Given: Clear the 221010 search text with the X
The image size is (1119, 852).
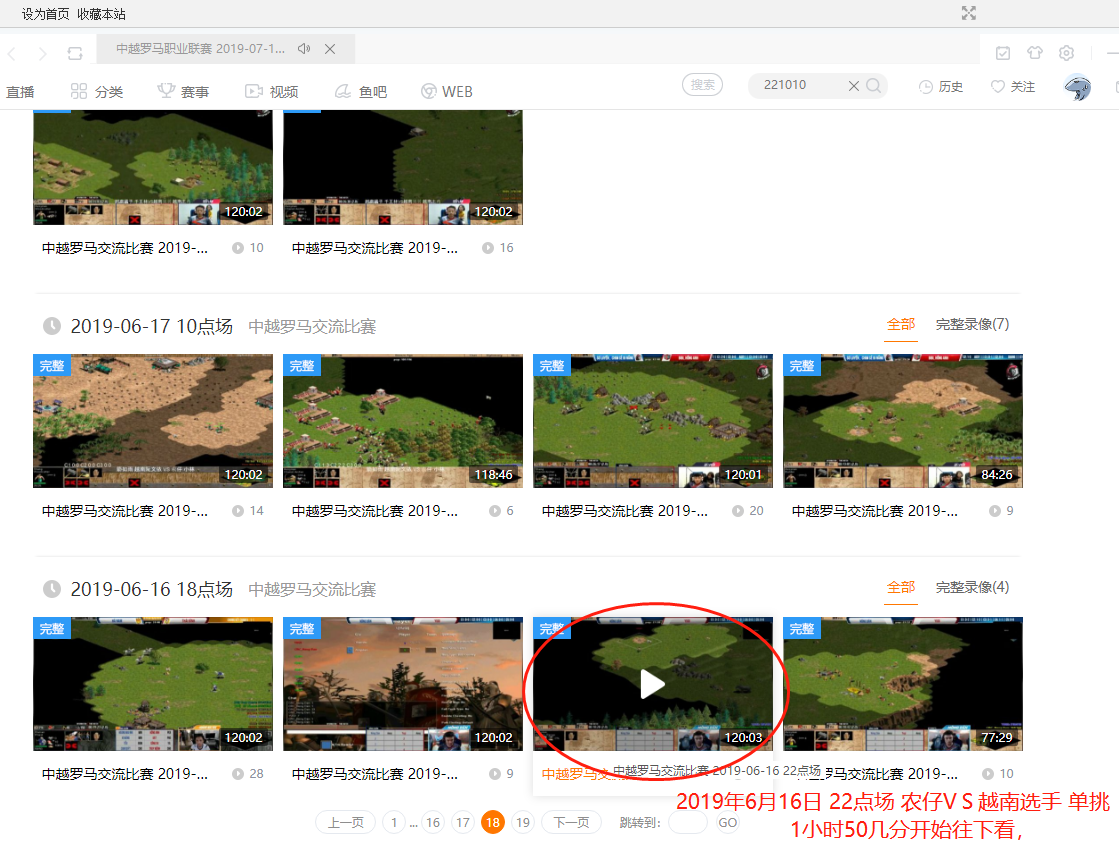Looking at the screenshot, I should pos(855,86).
